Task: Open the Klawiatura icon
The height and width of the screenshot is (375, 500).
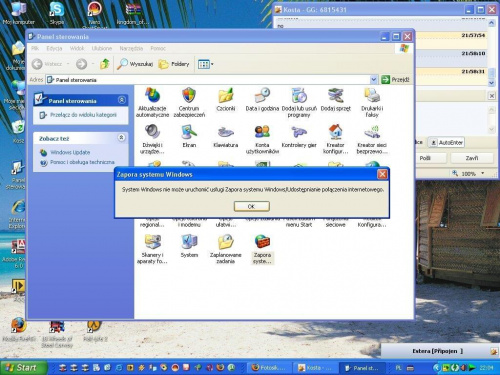Action: point(226,136)
